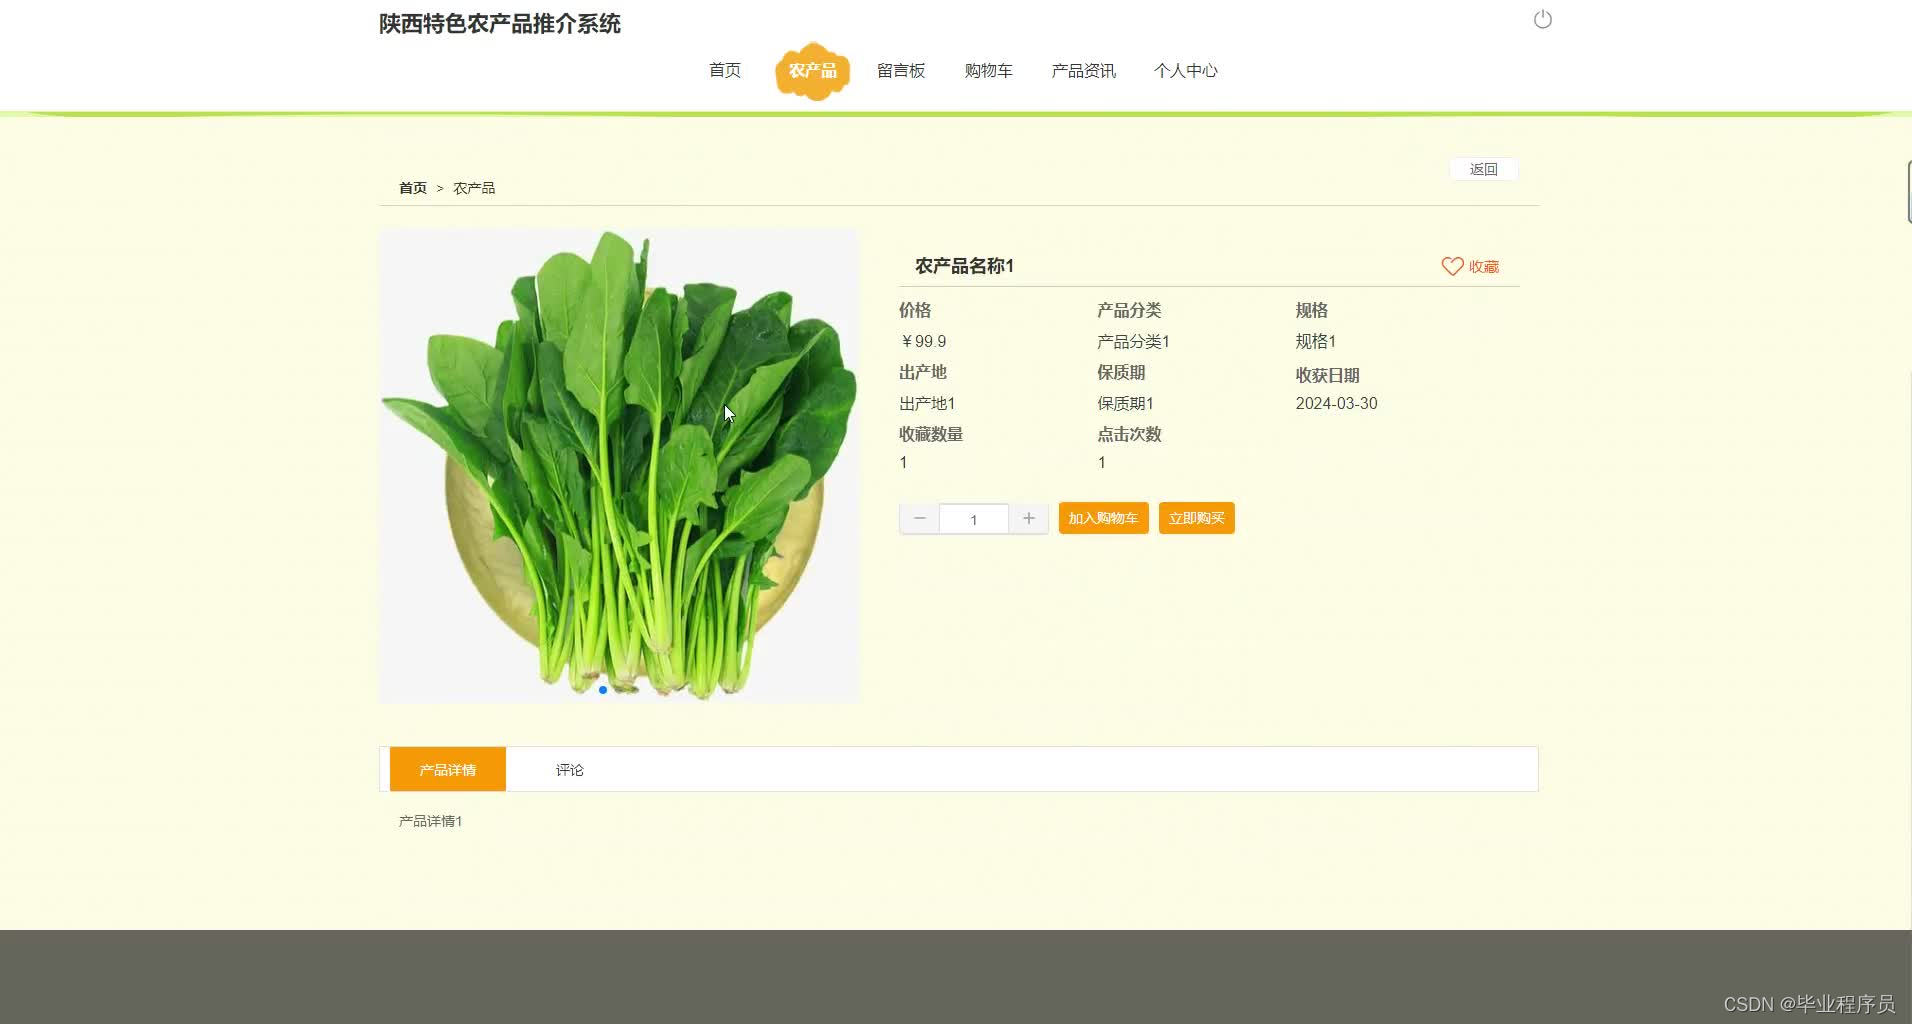Open 个人中心 from the navigation bar

tap(1186, 70)
